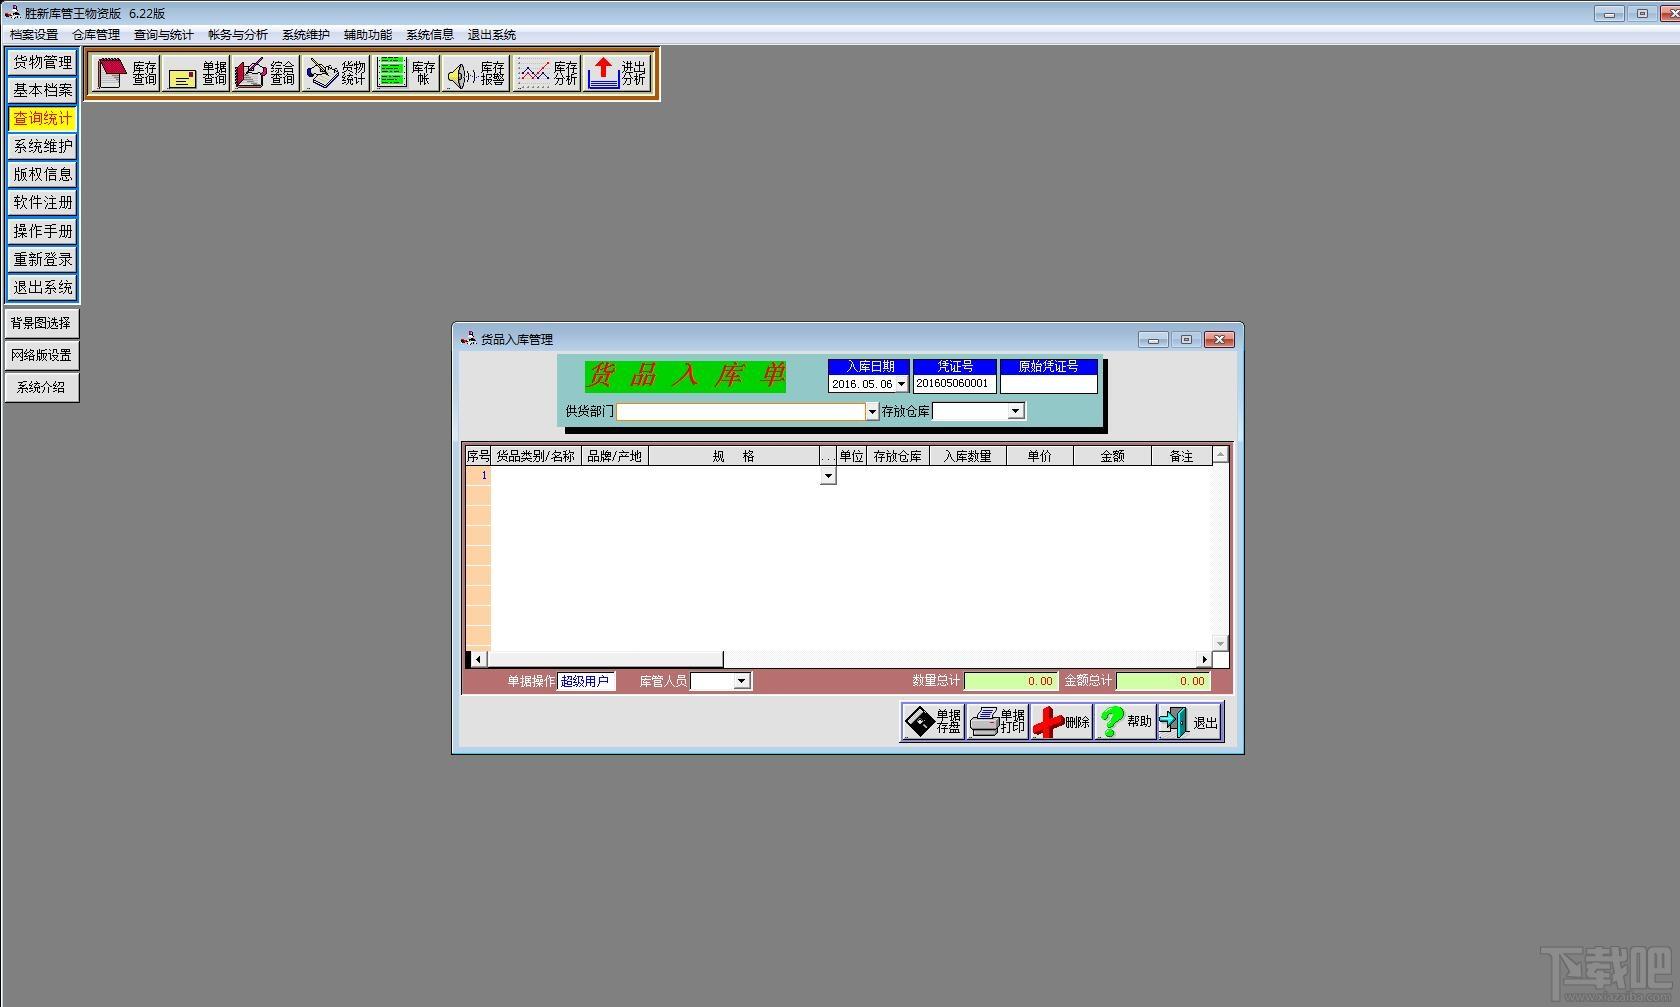This screenshot has height=1007, width=1680.
Task: Open 软件注册 in the left sidebar
Action: tap(42, 202)
